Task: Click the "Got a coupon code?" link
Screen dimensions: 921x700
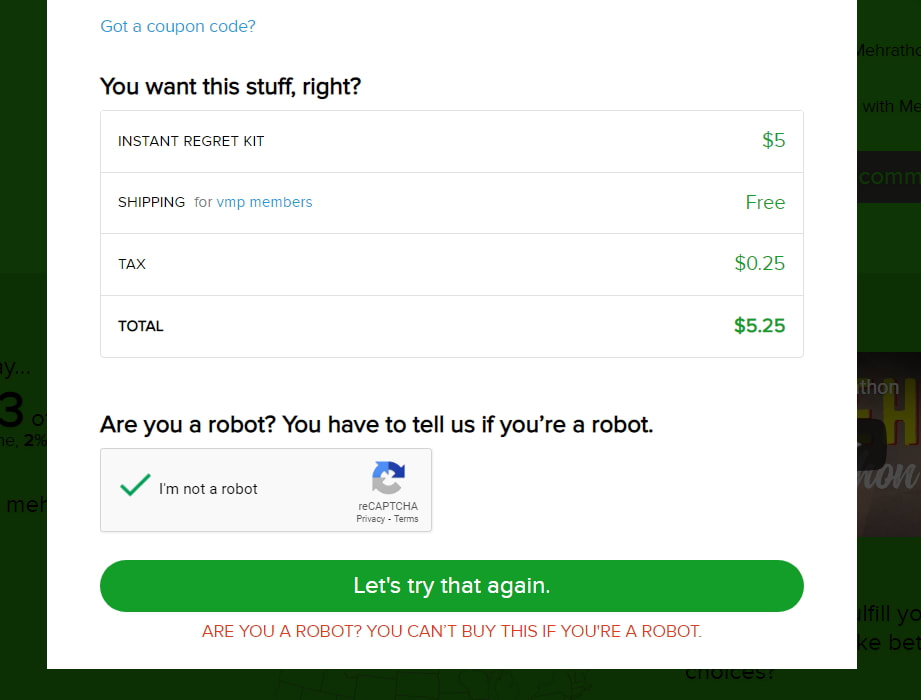Action: pos(178,26)
